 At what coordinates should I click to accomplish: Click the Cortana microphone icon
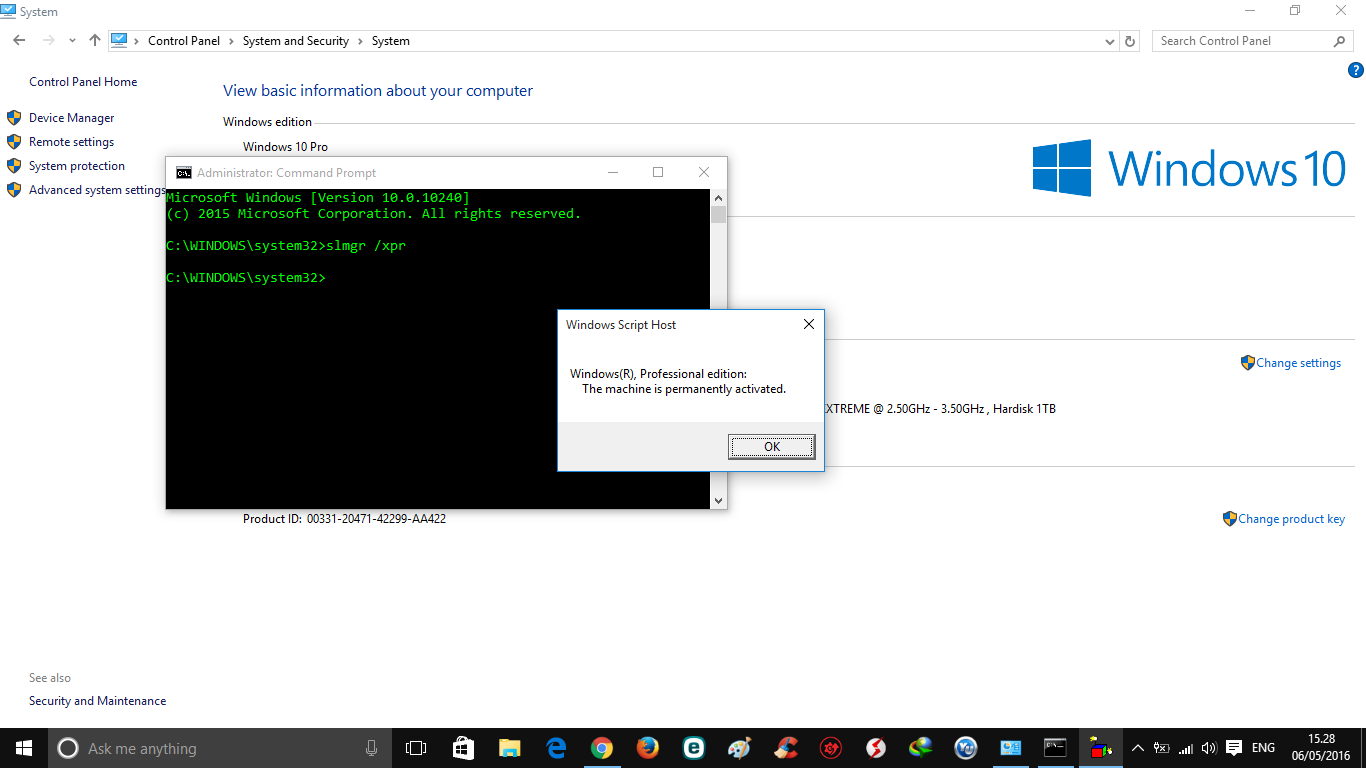point(371,748)
